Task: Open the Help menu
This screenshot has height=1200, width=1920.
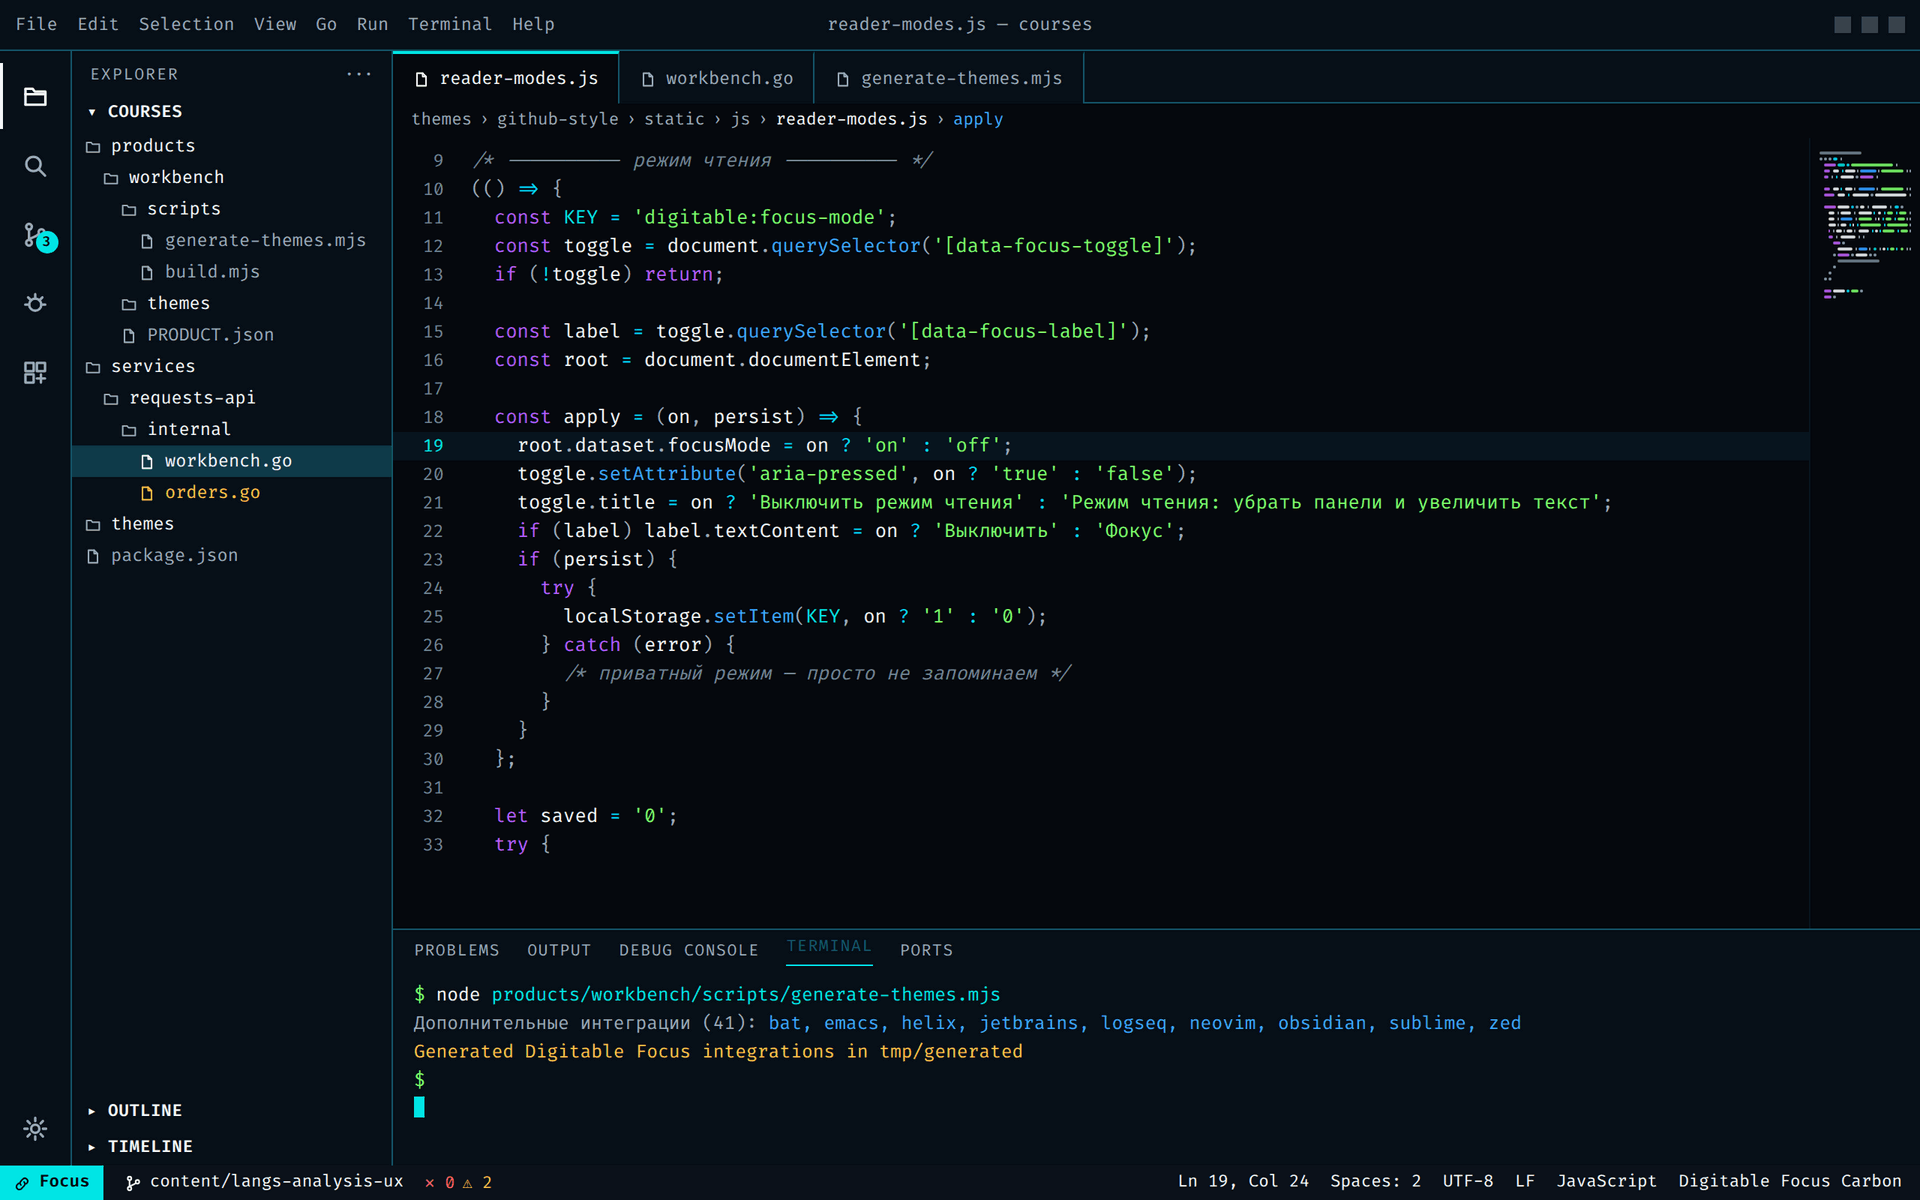Action: pyautogui.click(x=533, y=24)
